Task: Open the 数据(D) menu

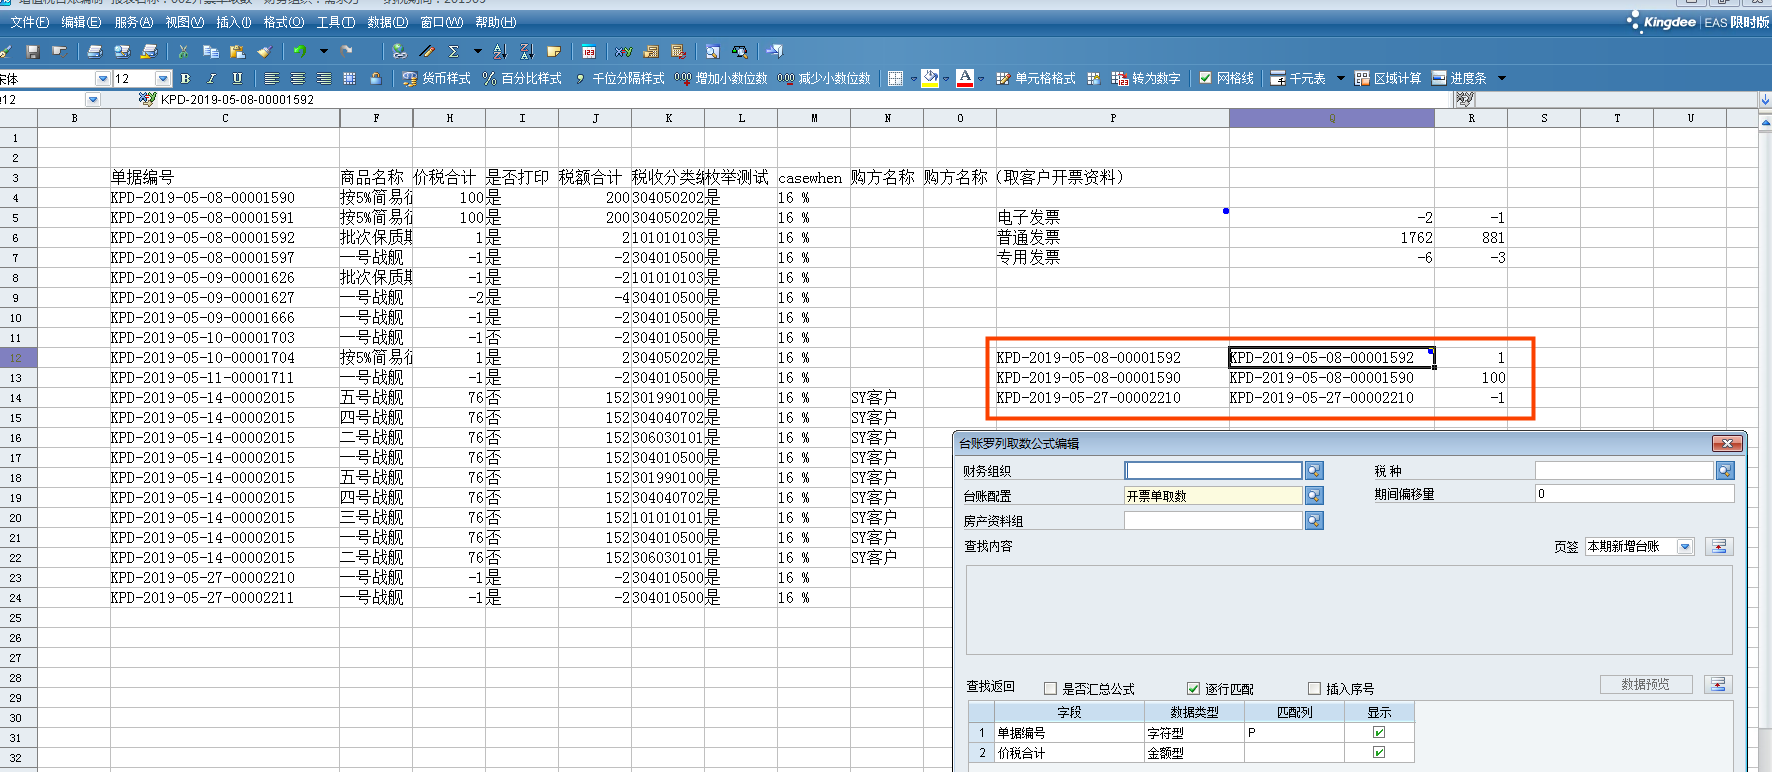Action: coord(387,22)
